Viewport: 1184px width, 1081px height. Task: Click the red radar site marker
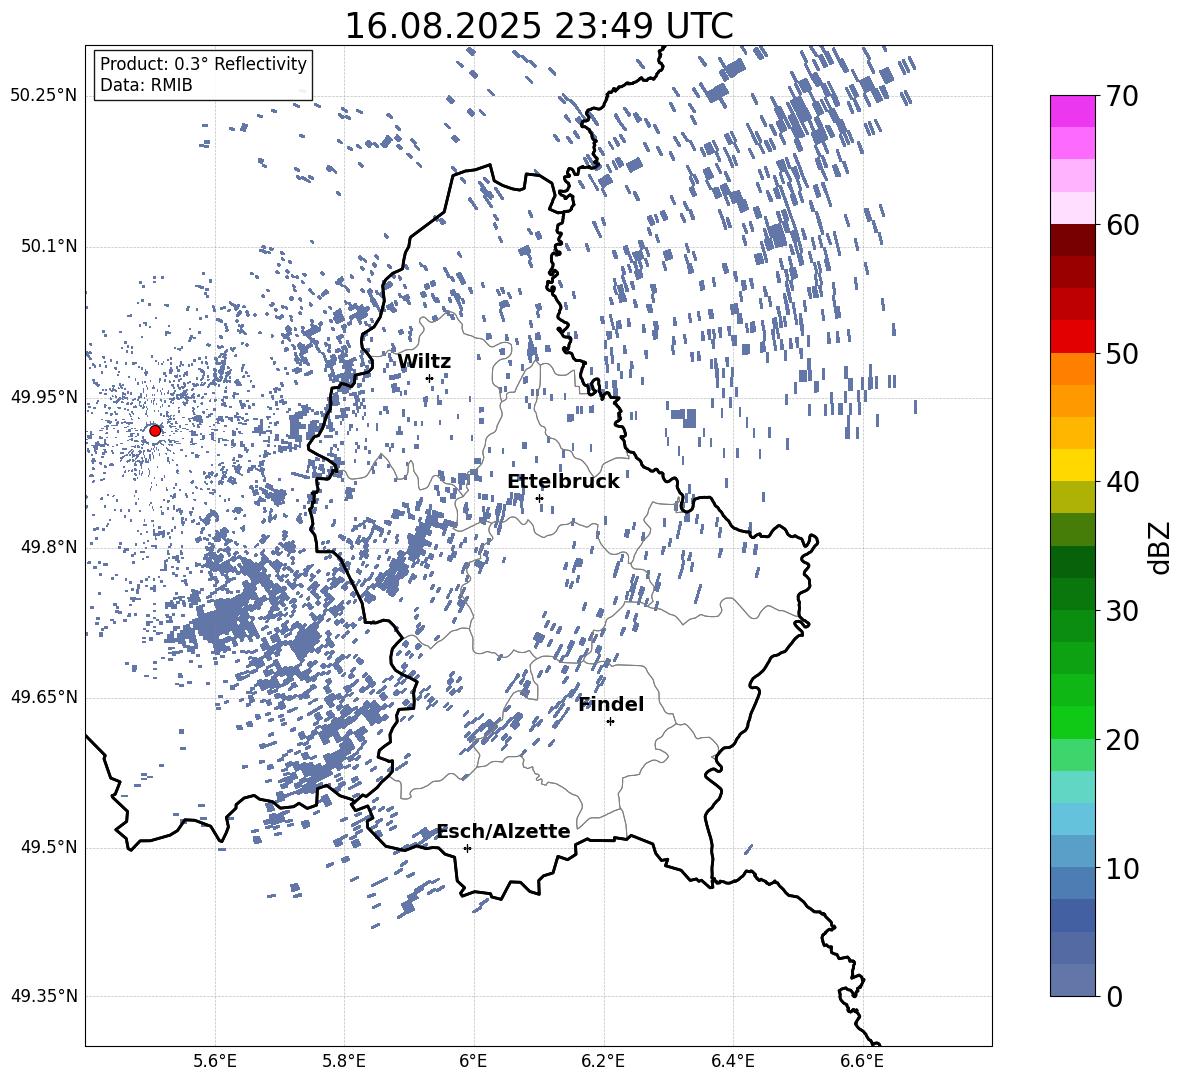pyautogui.click(x=155, y=430)
